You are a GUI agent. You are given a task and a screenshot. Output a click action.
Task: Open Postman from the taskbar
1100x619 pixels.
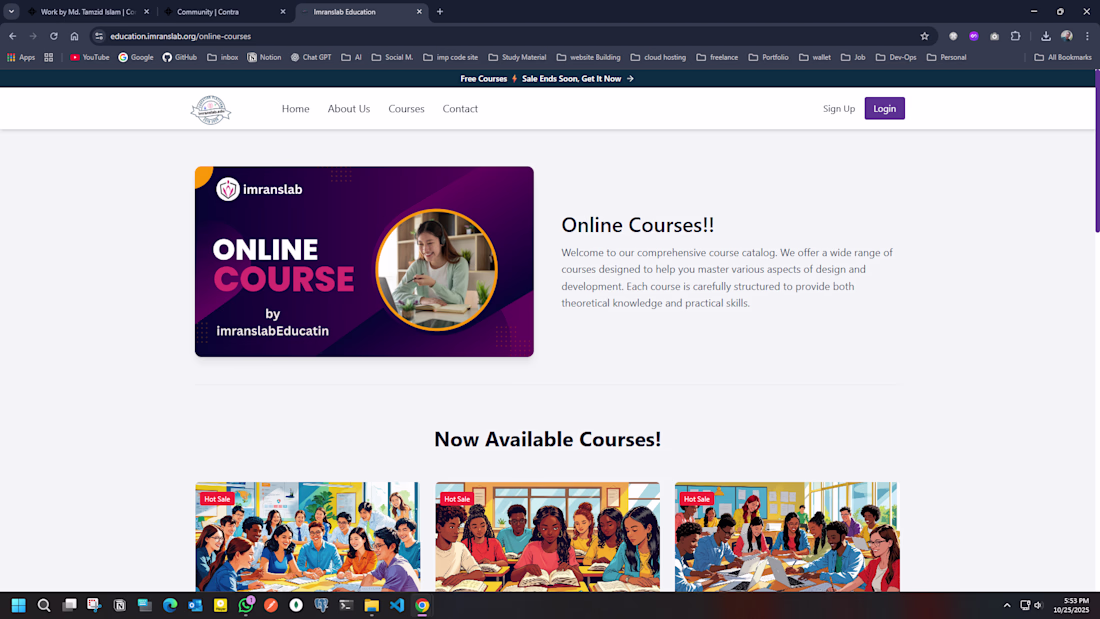271,605
